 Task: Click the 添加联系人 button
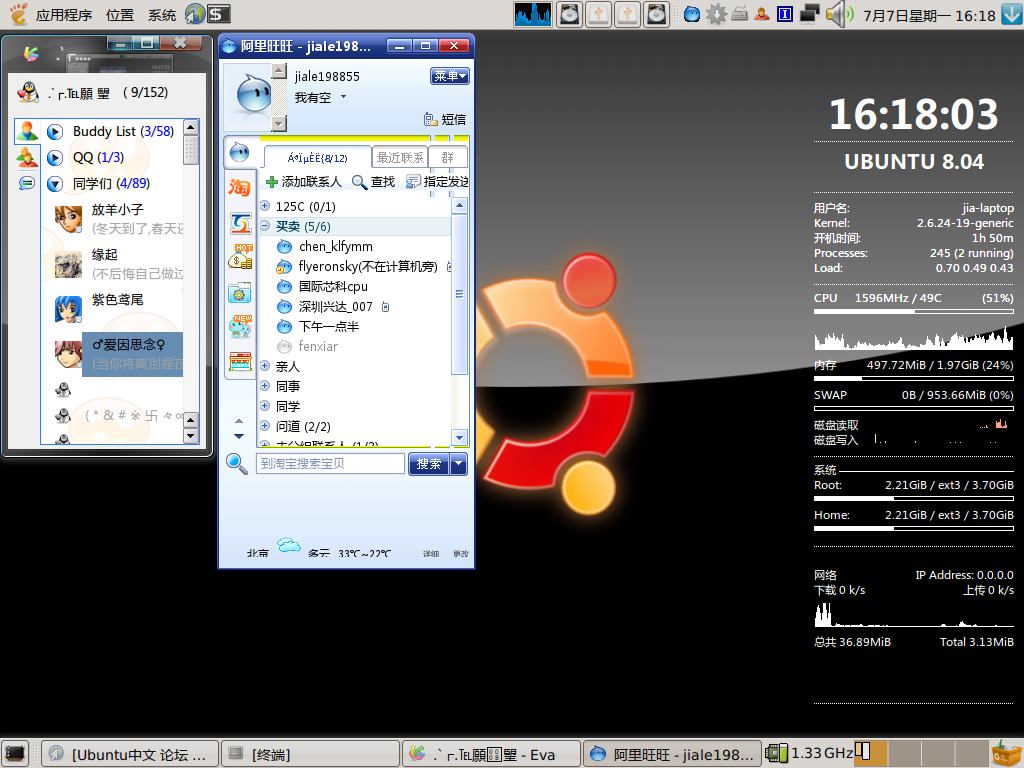click(304, 182)
